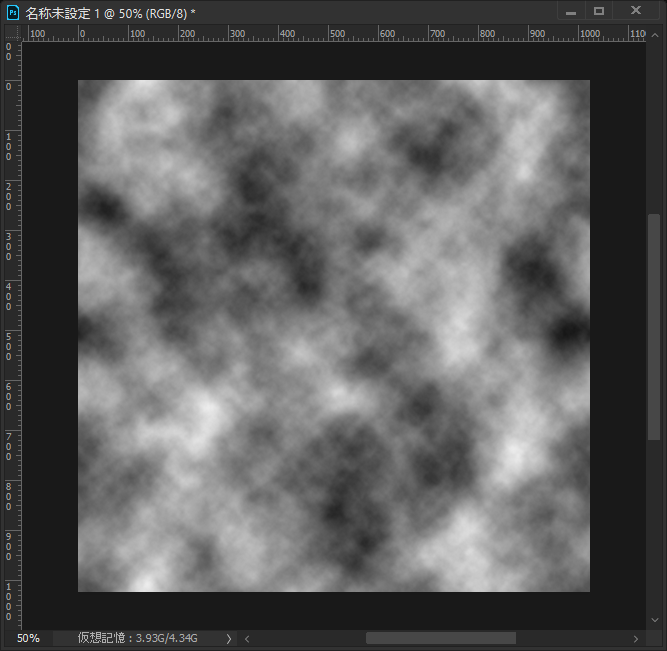
Task: Click the 仮想記憶 status bar readout
Action: [x=137, y=638]
